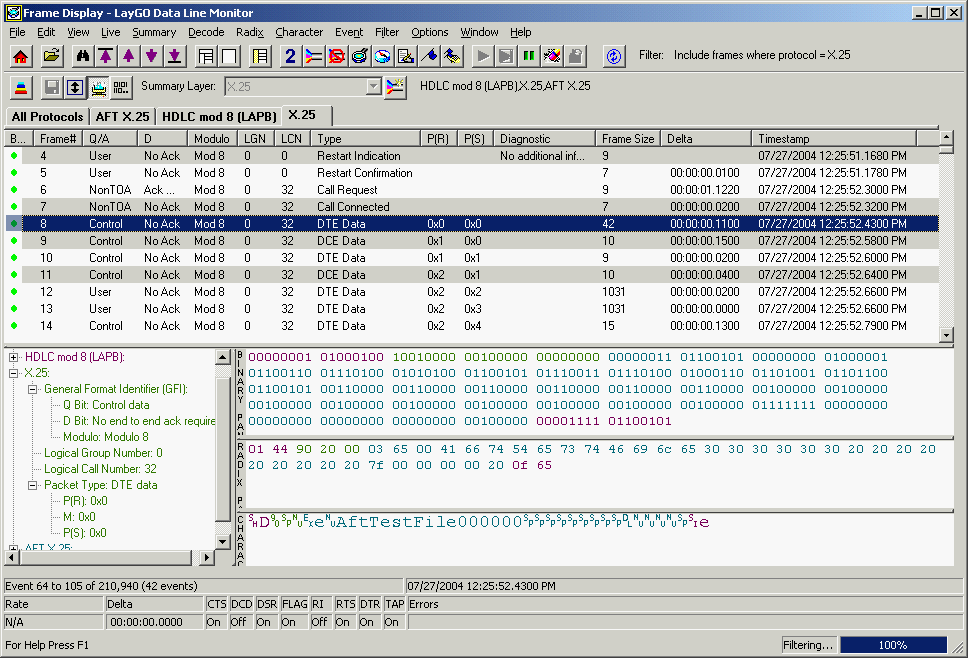Click the small squares grid icon
The height and width of the screenshot is (658, 968).
(x=121, y=88)
